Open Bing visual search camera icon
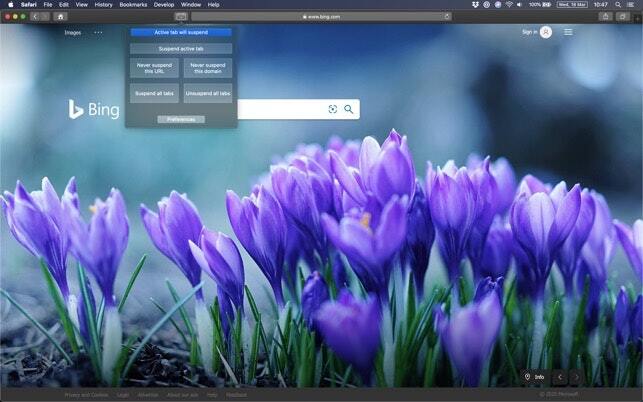643x402 pixels. pos(333,109)
